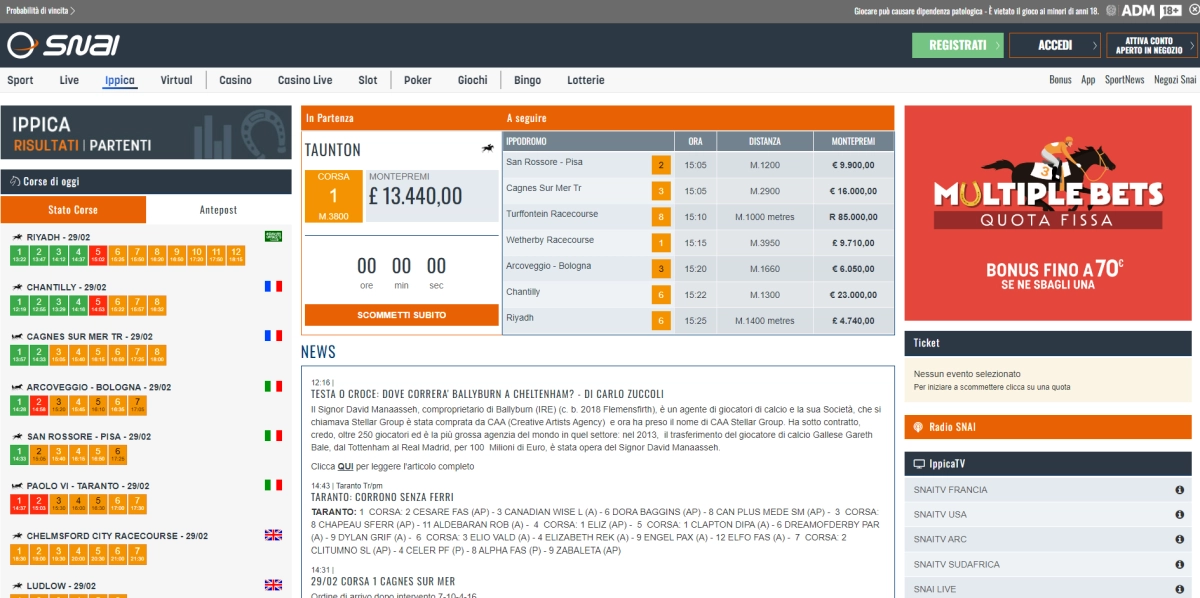Viewport: 1200px width, 598px height.
Task: Click the horse icon beside Riyadh - 29/02
Action: click(17, 237)
